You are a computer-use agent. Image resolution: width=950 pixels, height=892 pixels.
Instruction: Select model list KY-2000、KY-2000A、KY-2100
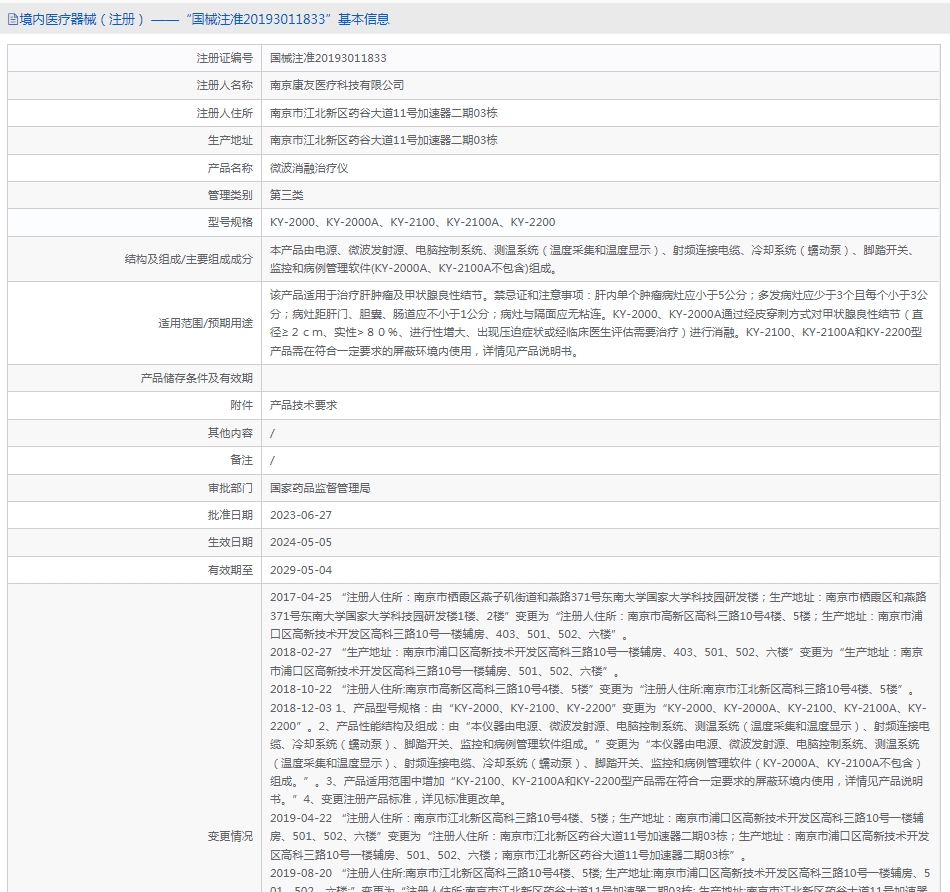(x=413, y=222)
